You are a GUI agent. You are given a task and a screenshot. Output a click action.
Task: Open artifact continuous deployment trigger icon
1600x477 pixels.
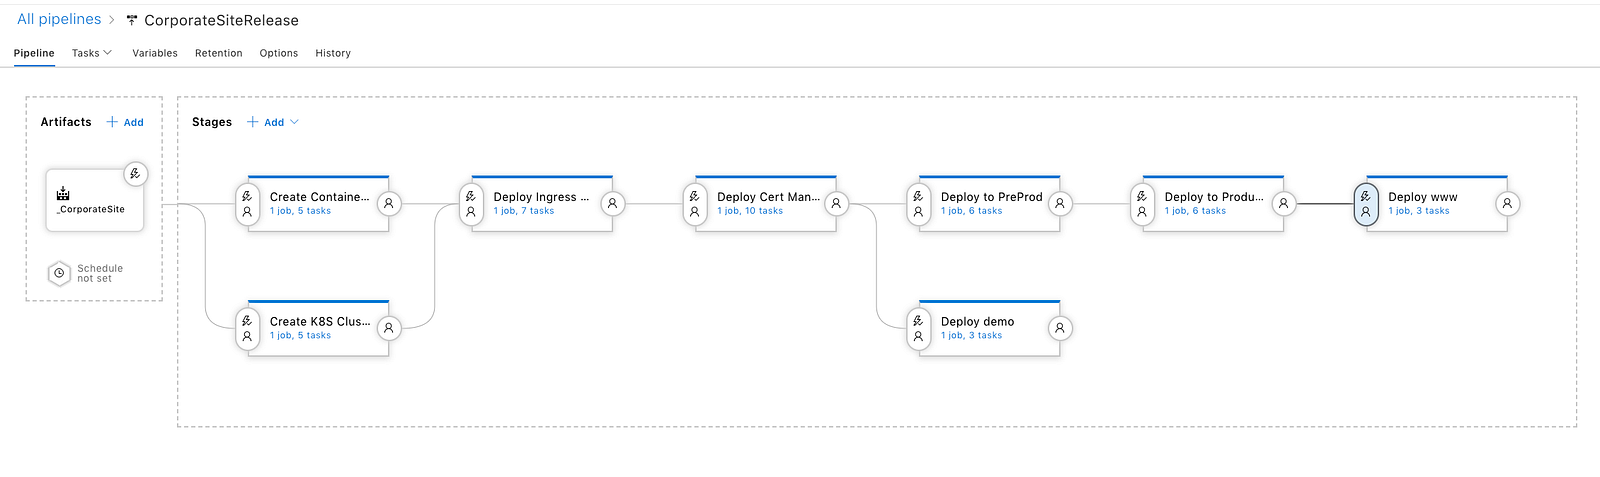[x=135, y=174]
